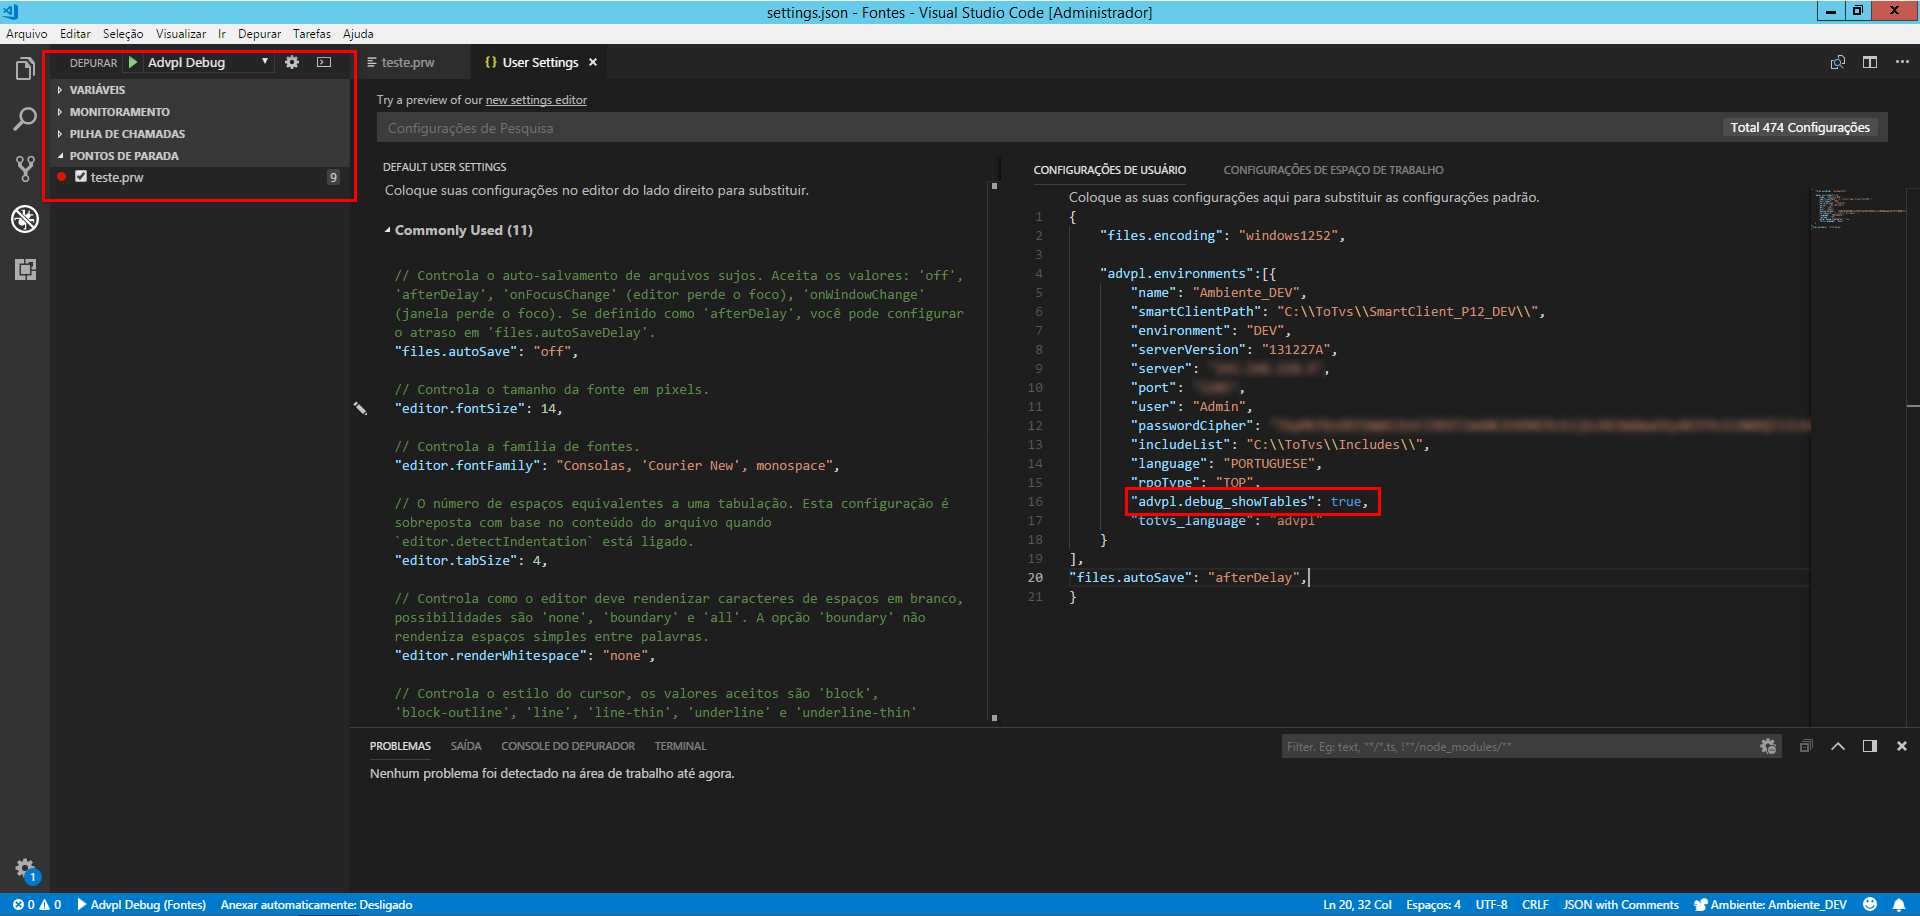Click the notifications bell in the status bar
Viewport: 1920px width, 916px height.
pos(1897,904)
